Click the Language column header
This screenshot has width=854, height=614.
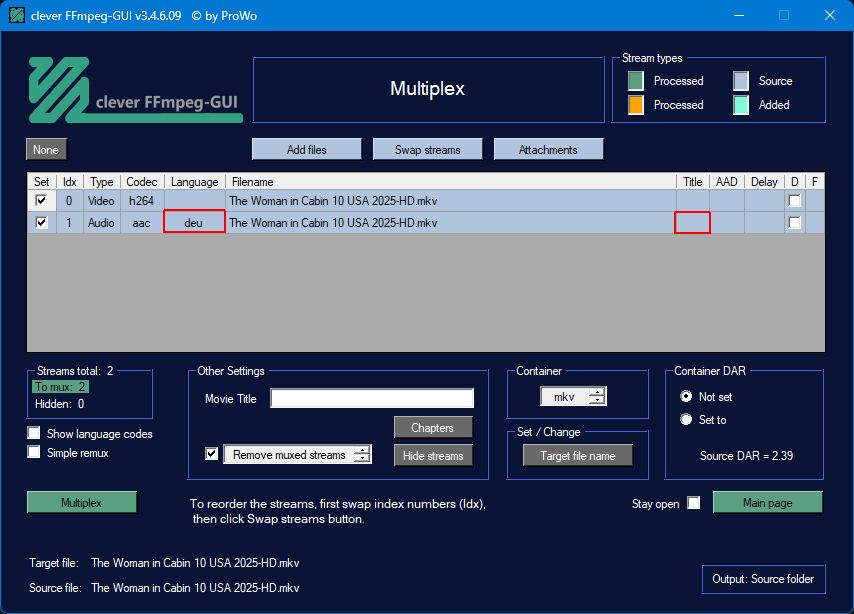click(x=194, y=181)
